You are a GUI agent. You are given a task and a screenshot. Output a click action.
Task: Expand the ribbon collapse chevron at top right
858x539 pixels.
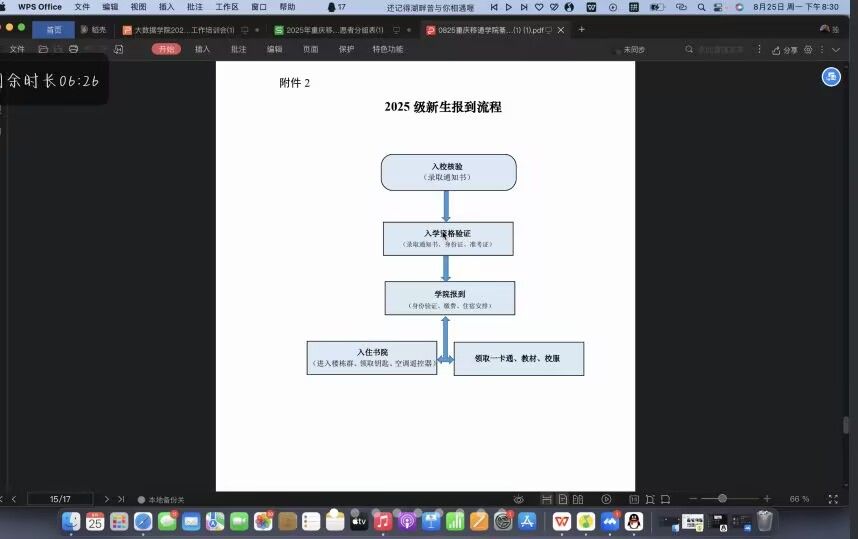pos(836,49)
